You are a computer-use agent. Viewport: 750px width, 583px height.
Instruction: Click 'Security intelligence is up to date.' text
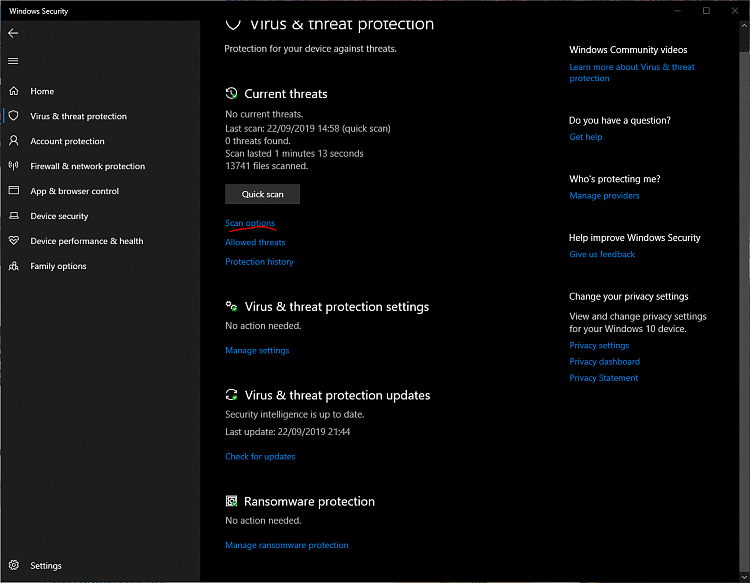coord(295,415)
